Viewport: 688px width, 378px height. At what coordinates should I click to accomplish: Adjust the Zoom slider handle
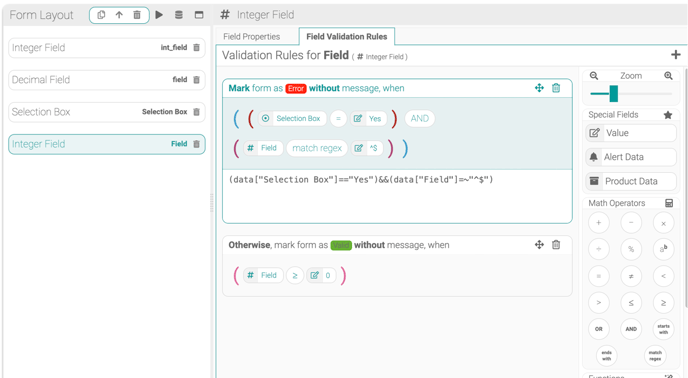(x=614, y=94)
